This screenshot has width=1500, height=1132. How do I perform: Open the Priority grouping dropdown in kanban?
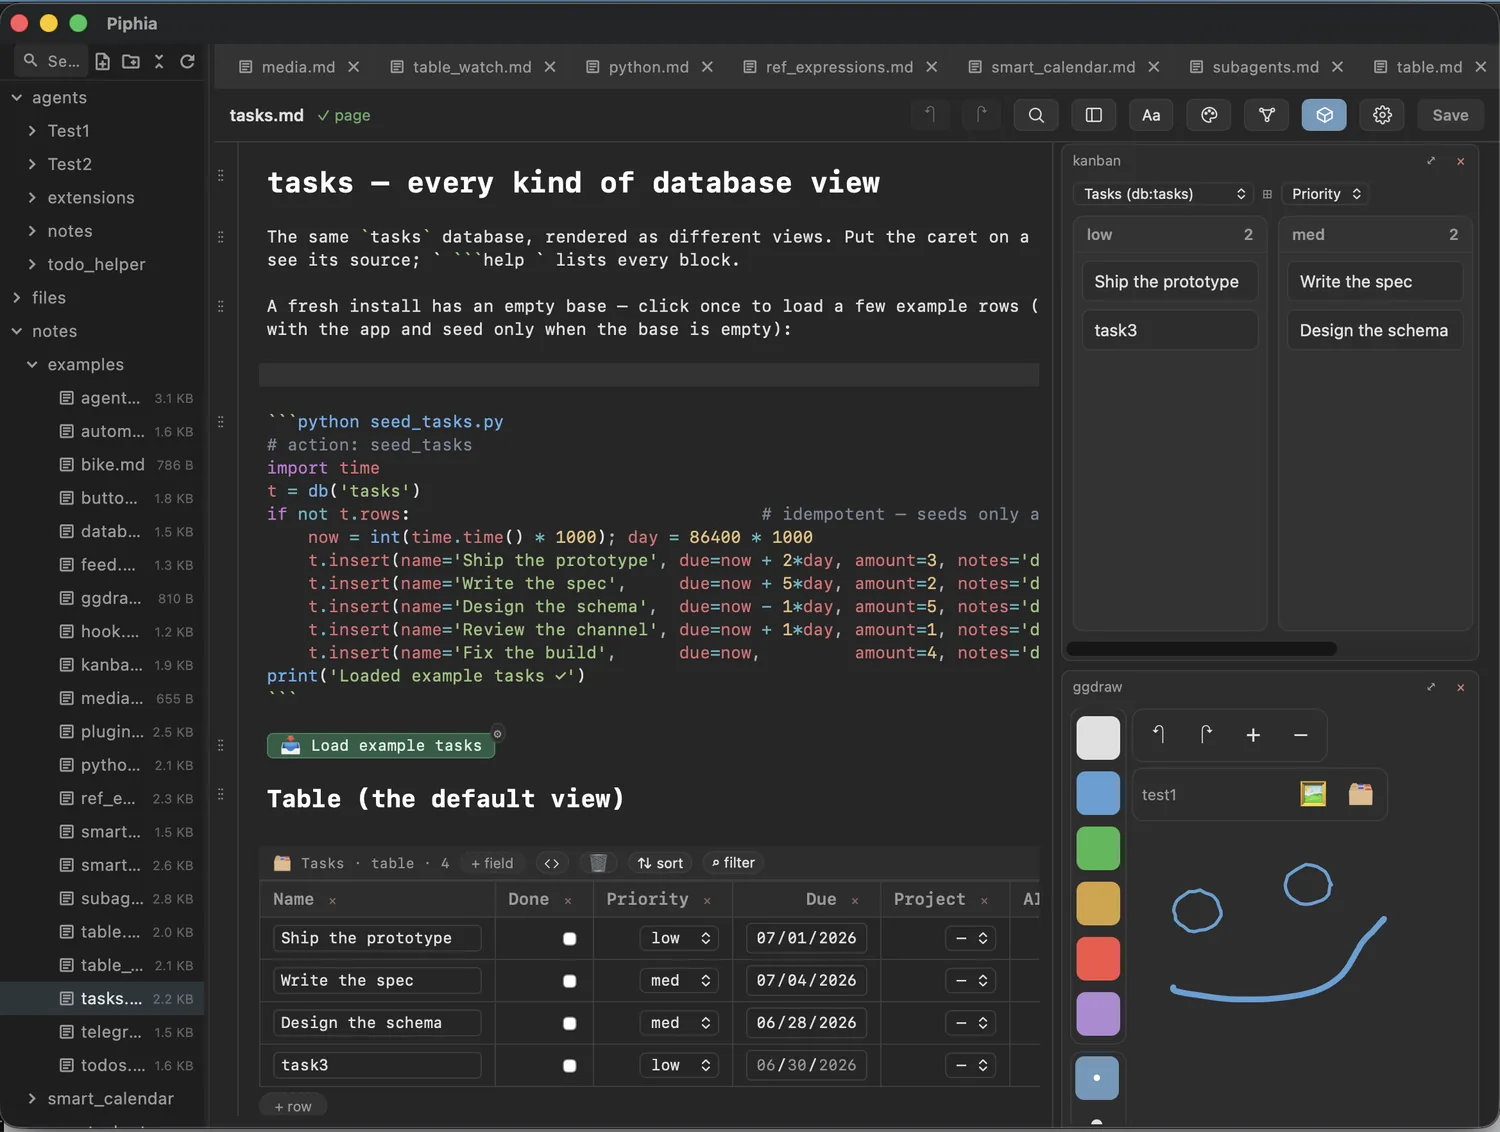point(1326,194)
